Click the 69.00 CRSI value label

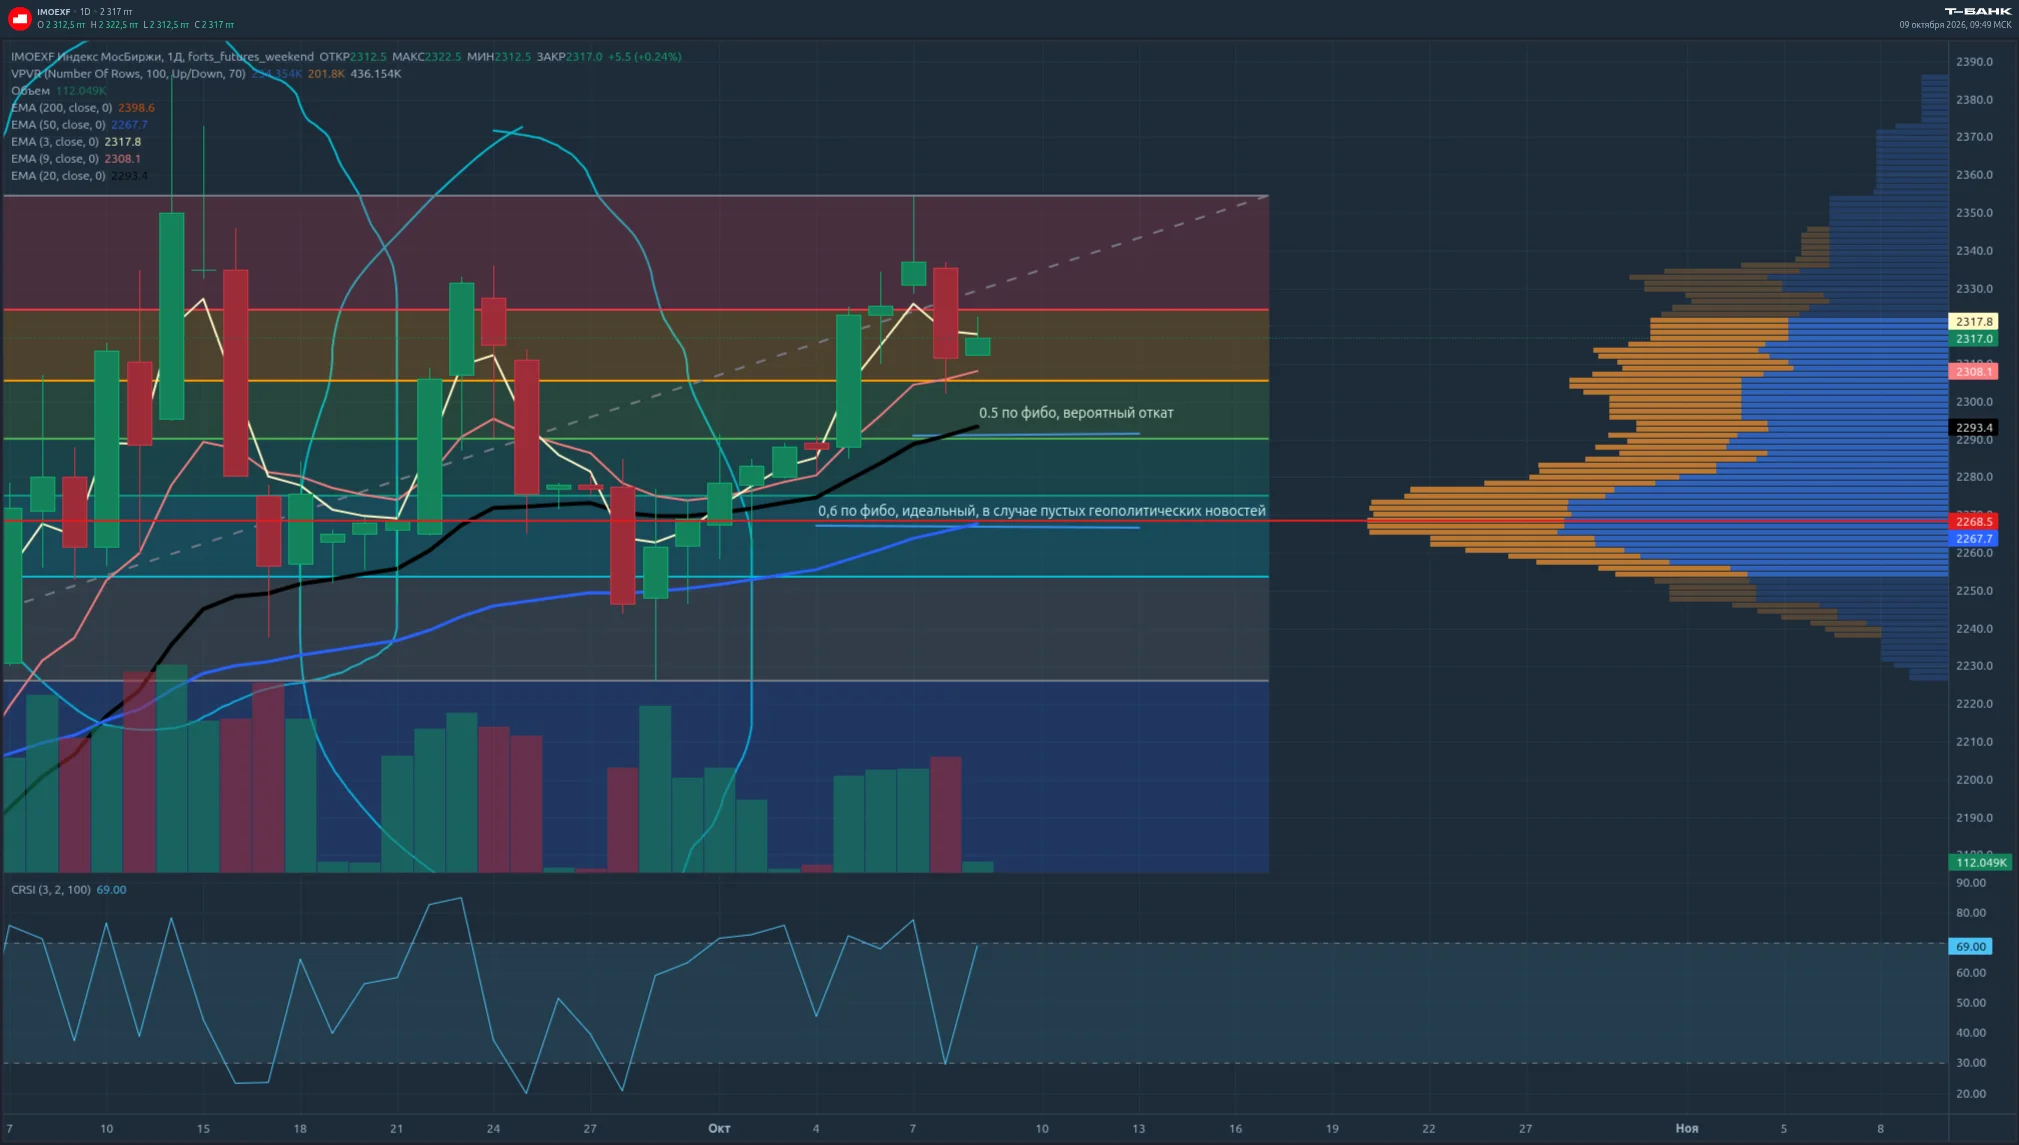[x=1970, y=947]
